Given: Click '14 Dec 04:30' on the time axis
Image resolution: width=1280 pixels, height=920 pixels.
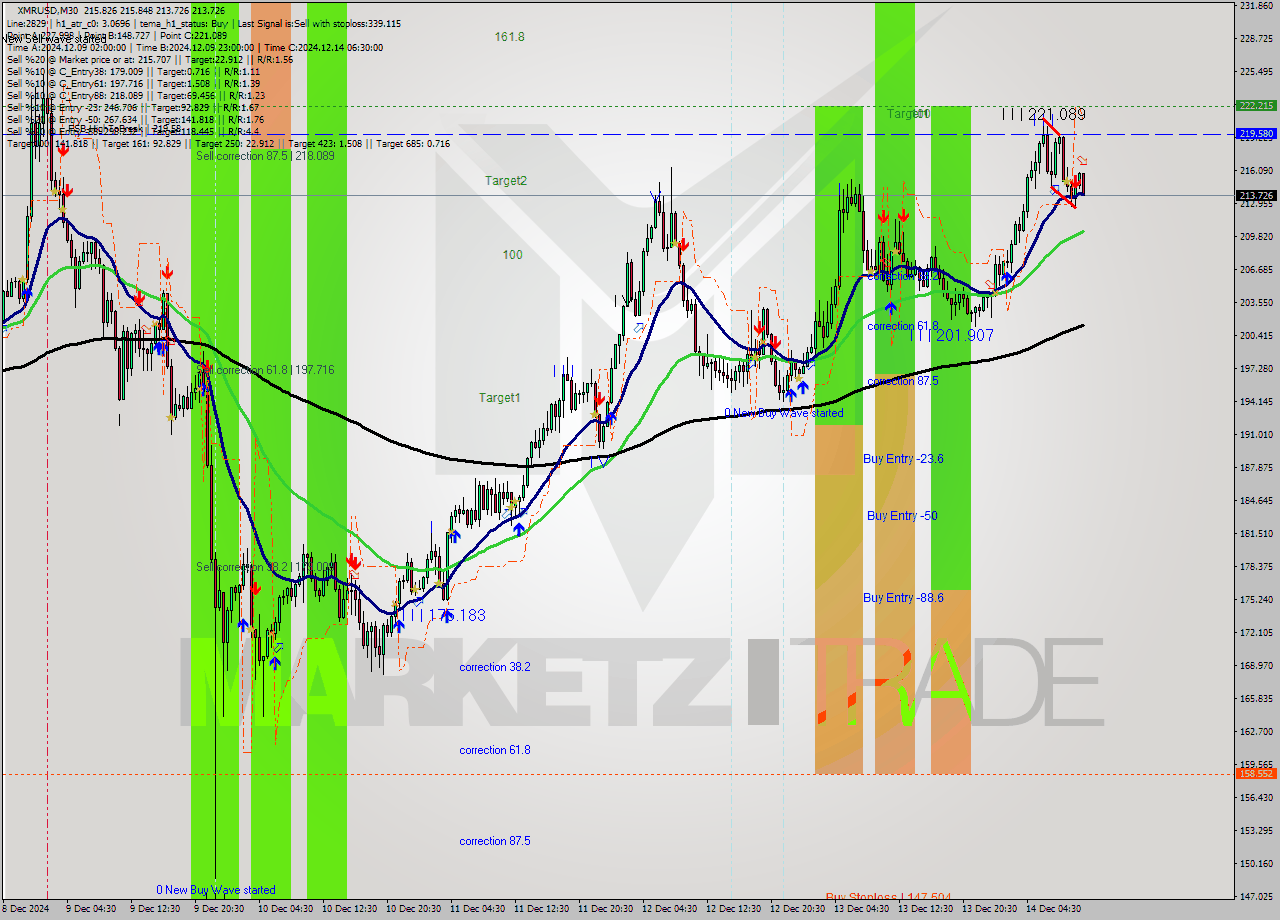Looking at the screenshot, I should tap(1053, 909).
